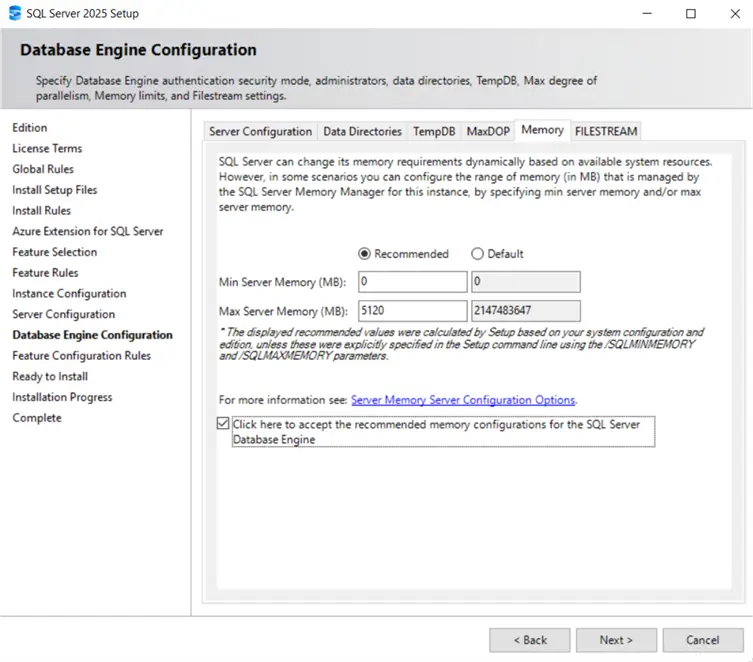753x662 pixels.
Task: Click the Install Setup Files step
Action: click(55, 190)
